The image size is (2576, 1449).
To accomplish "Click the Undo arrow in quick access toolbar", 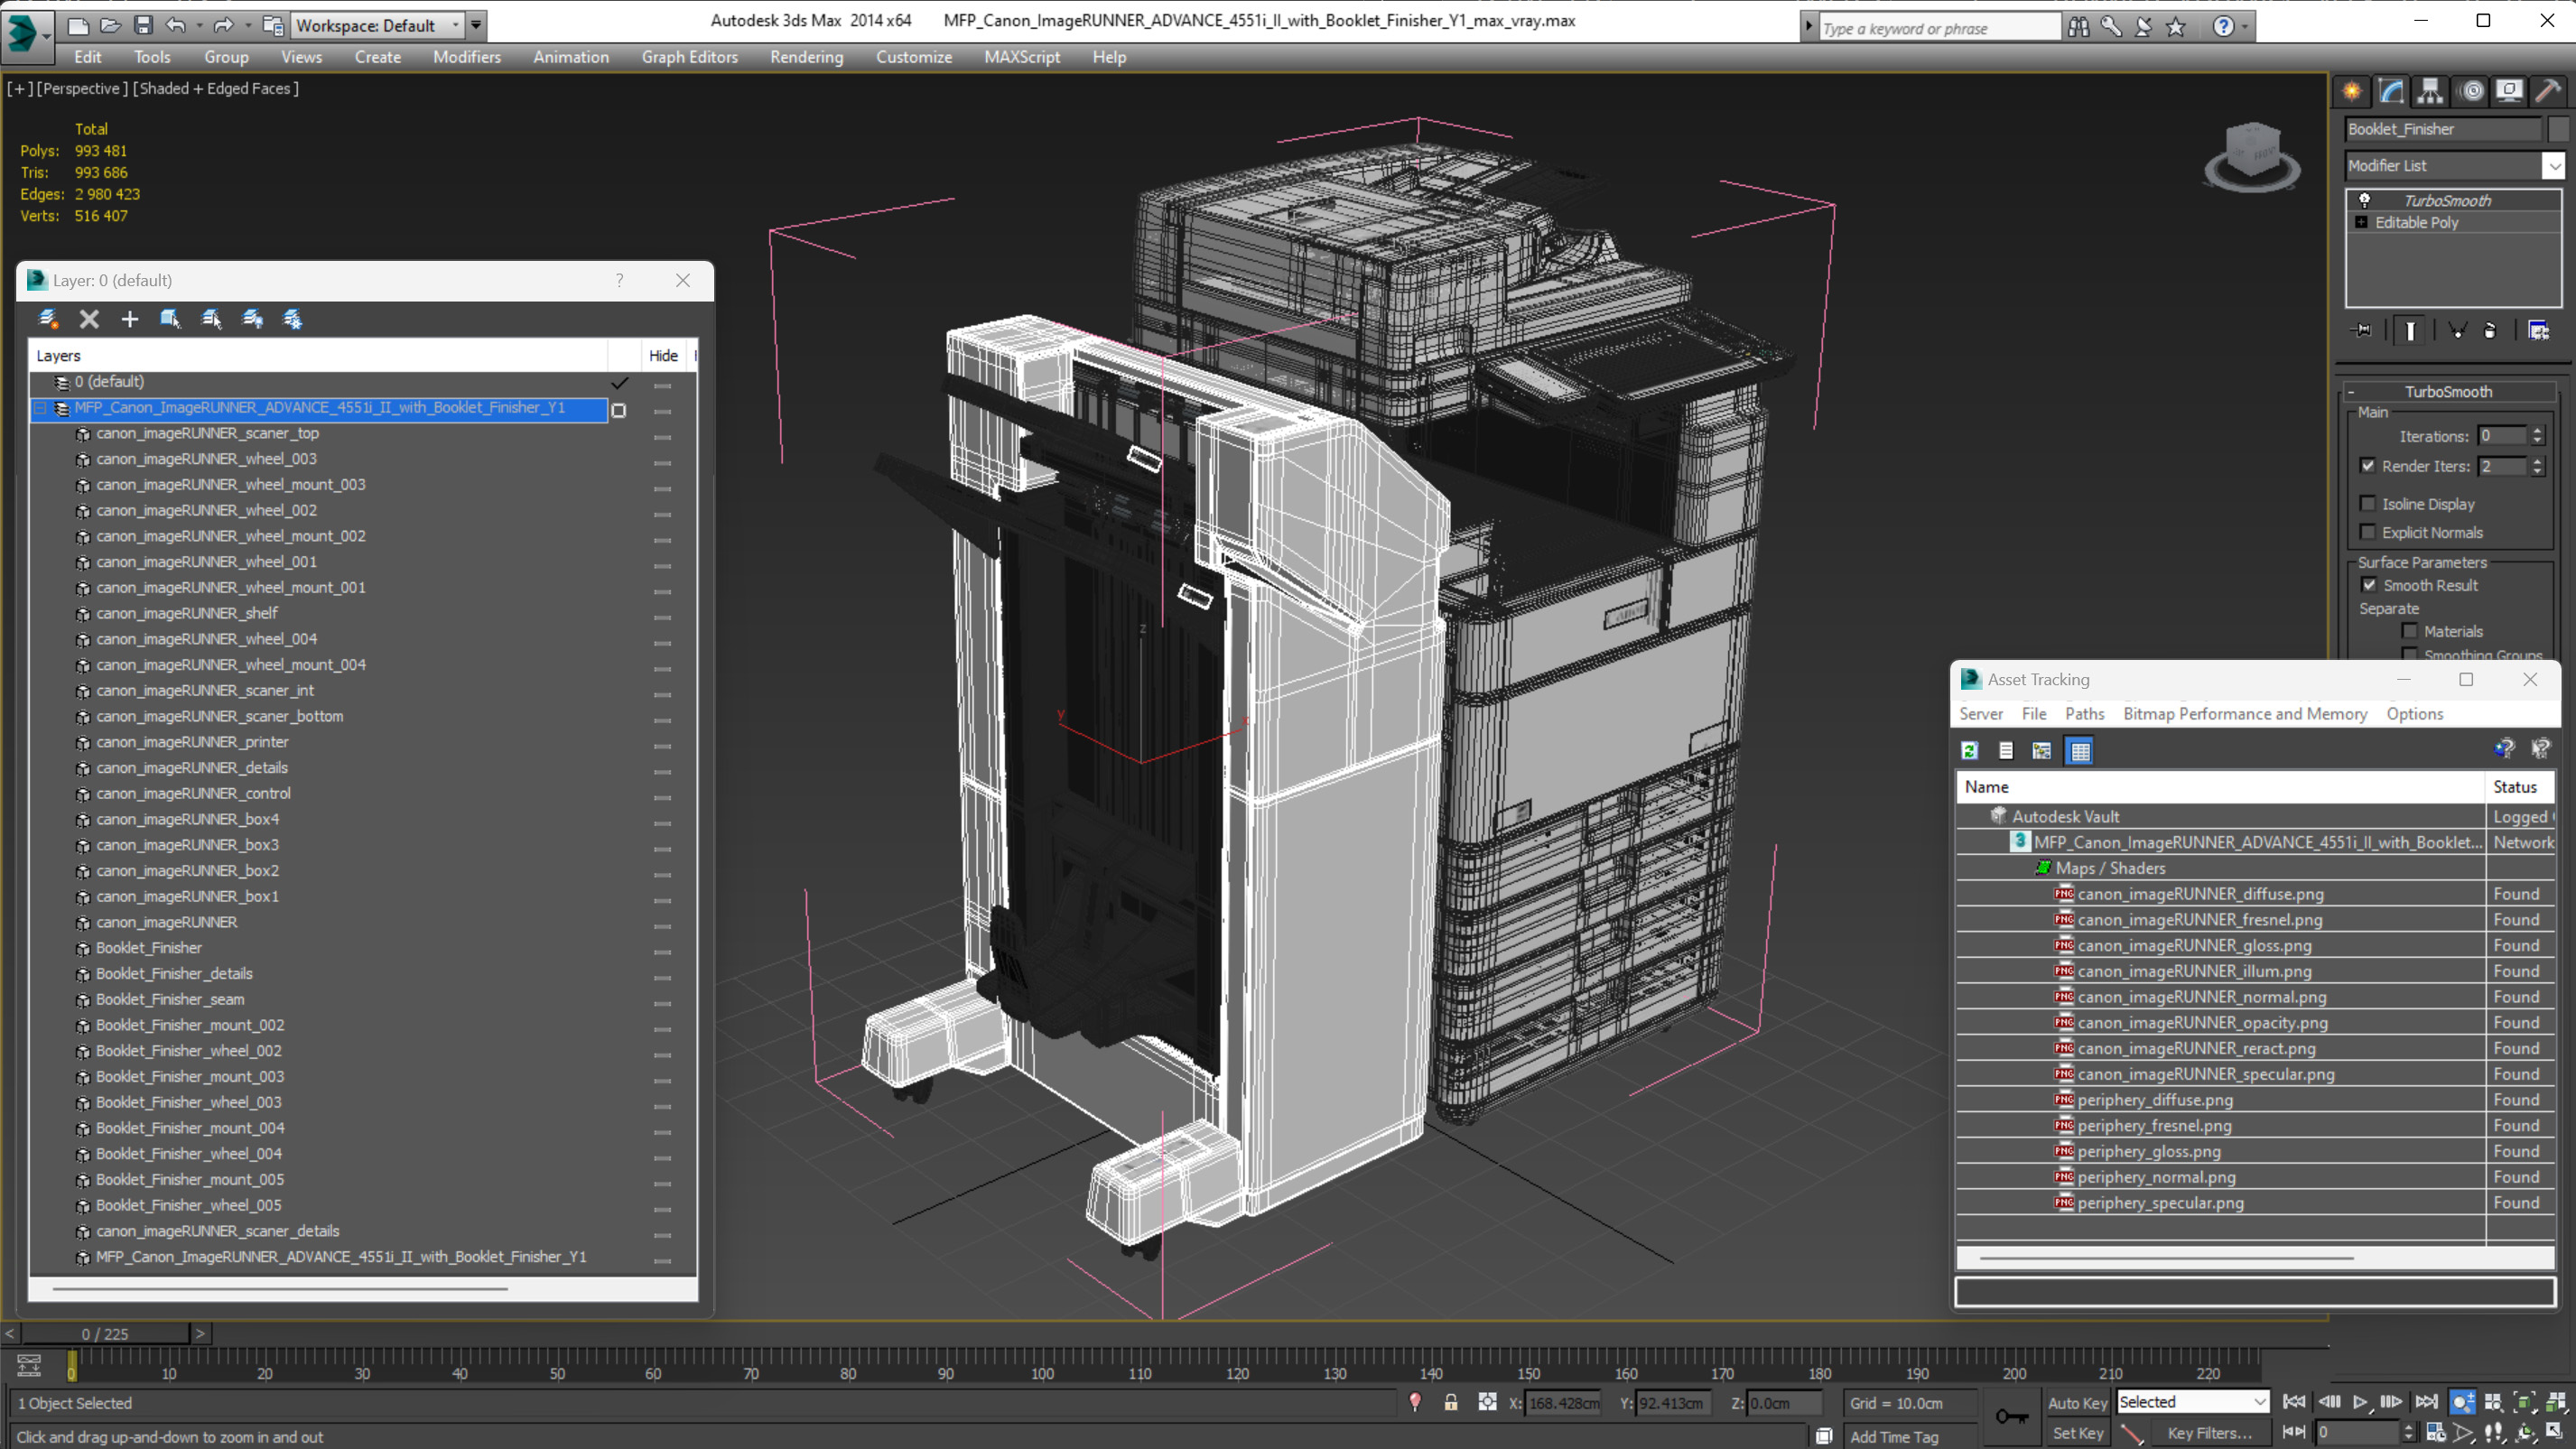I will [176, 25].
